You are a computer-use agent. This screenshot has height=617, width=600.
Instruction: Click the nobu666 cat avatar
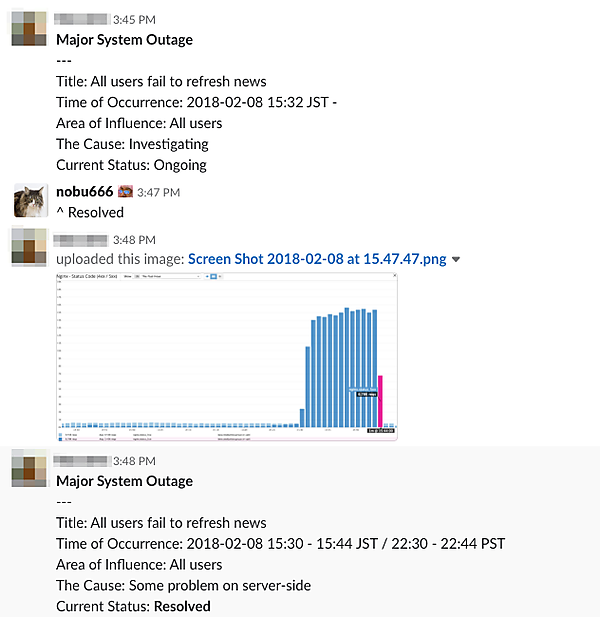(30, 200)
